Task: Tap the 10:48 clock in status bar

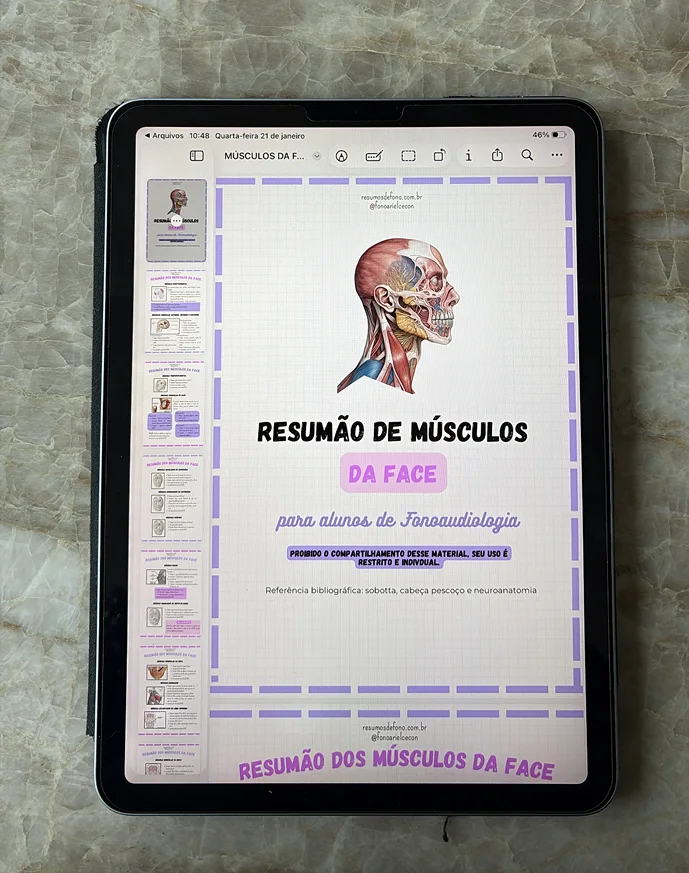Action: [199, 135]
